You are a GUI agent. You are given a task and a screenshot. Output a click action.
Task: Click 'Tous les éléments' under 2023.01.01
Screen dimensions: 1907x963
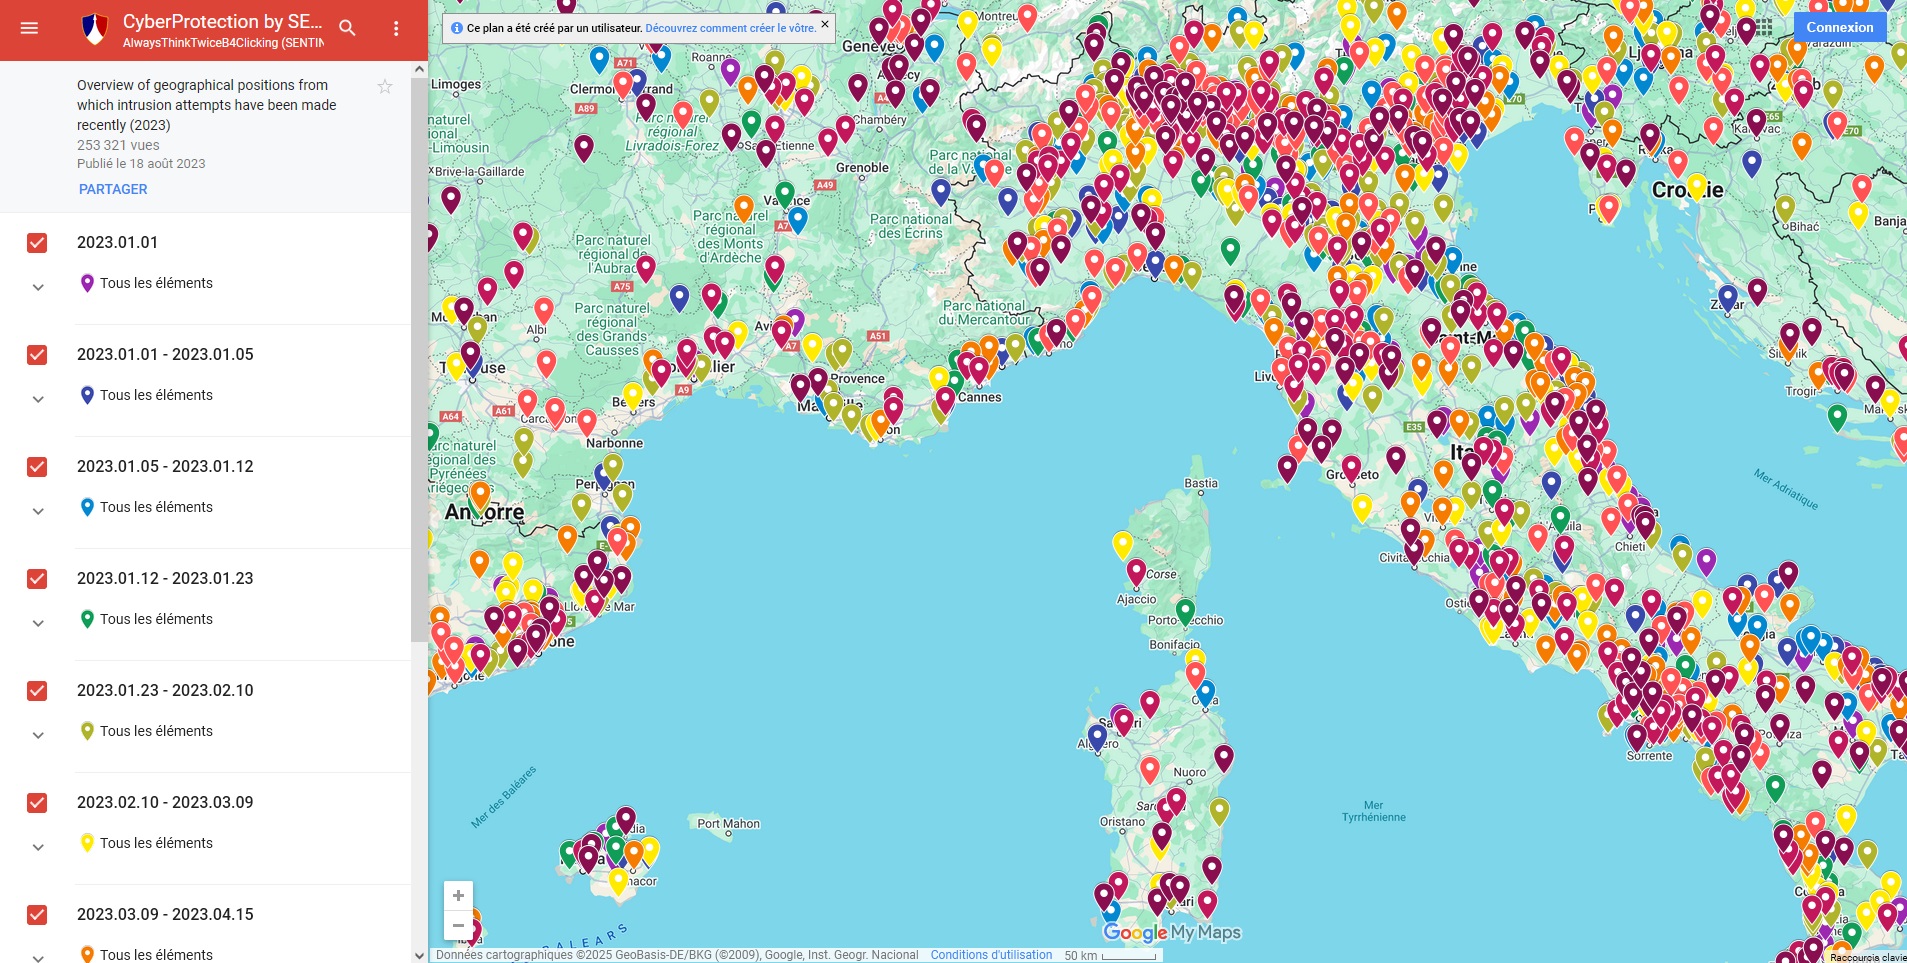[156, 283]
